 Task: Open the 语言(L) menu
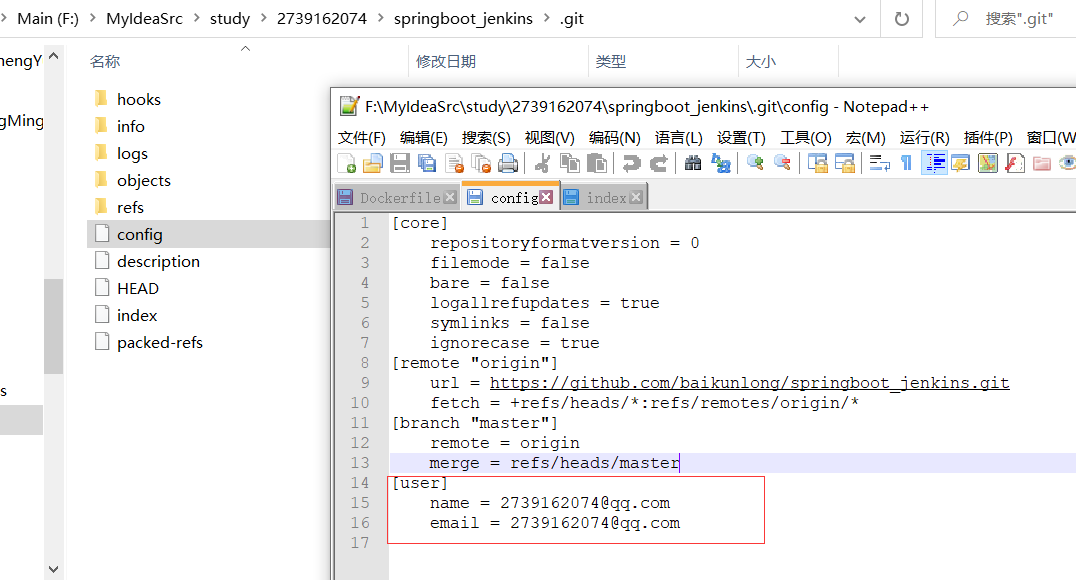[679, 137]
